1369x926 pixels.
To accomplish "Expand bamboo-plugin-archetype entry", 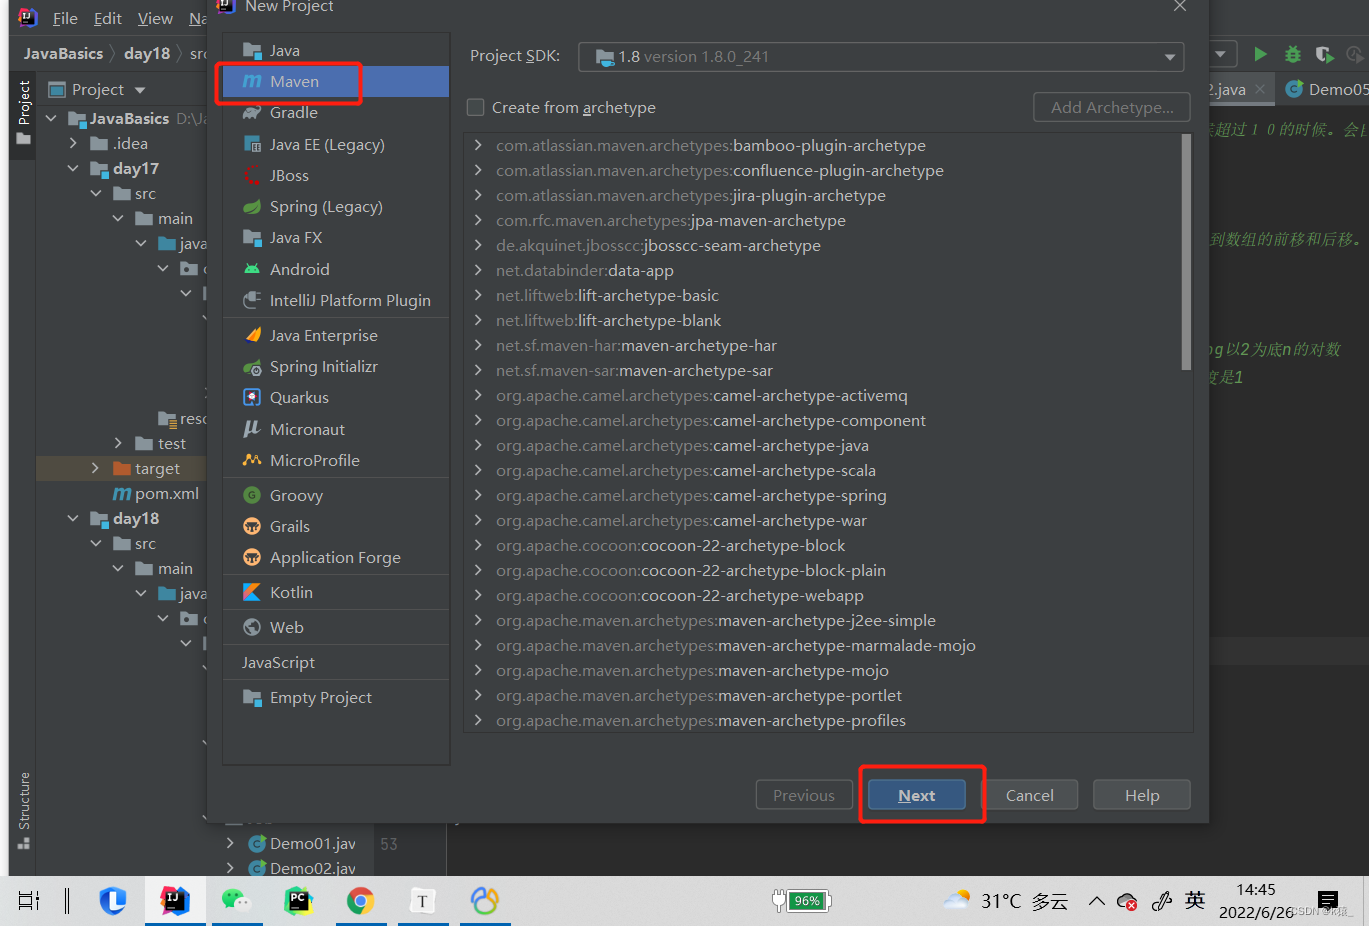I will pos(478,145).
